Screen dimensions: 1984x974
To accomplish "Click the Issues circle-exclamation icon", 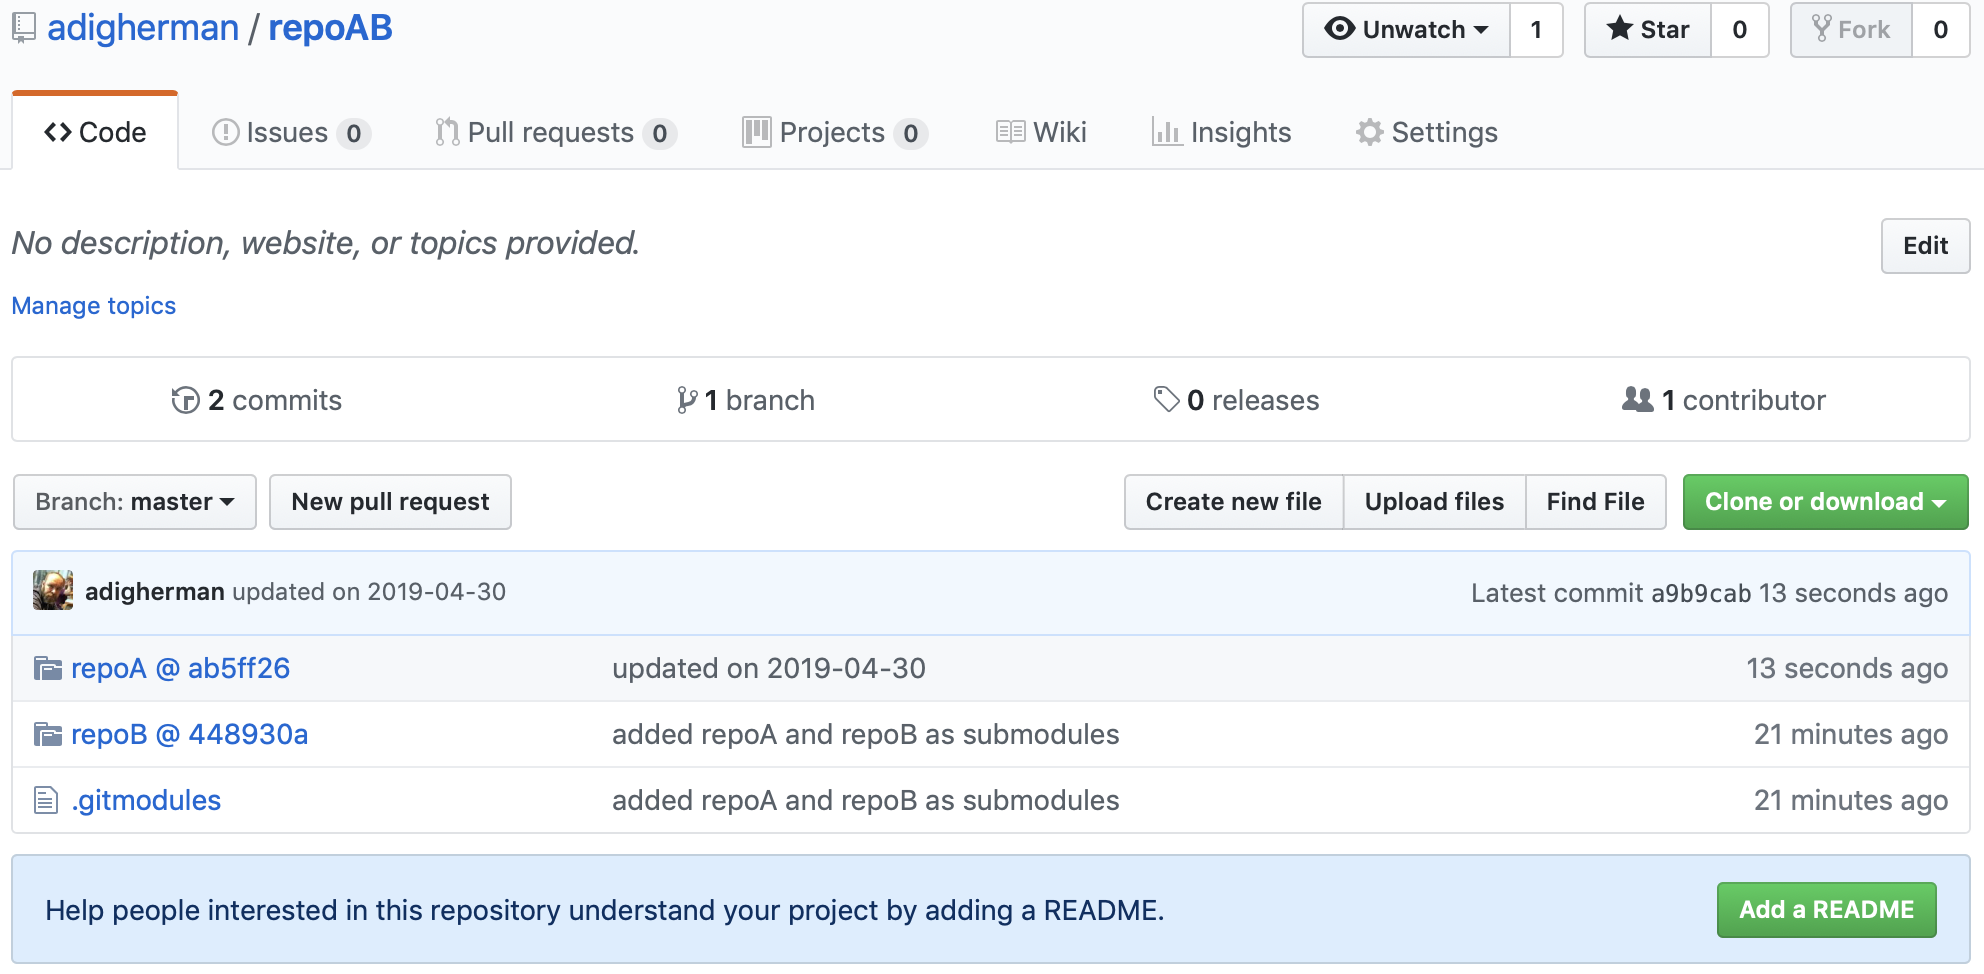I will [x=226, y=132].
